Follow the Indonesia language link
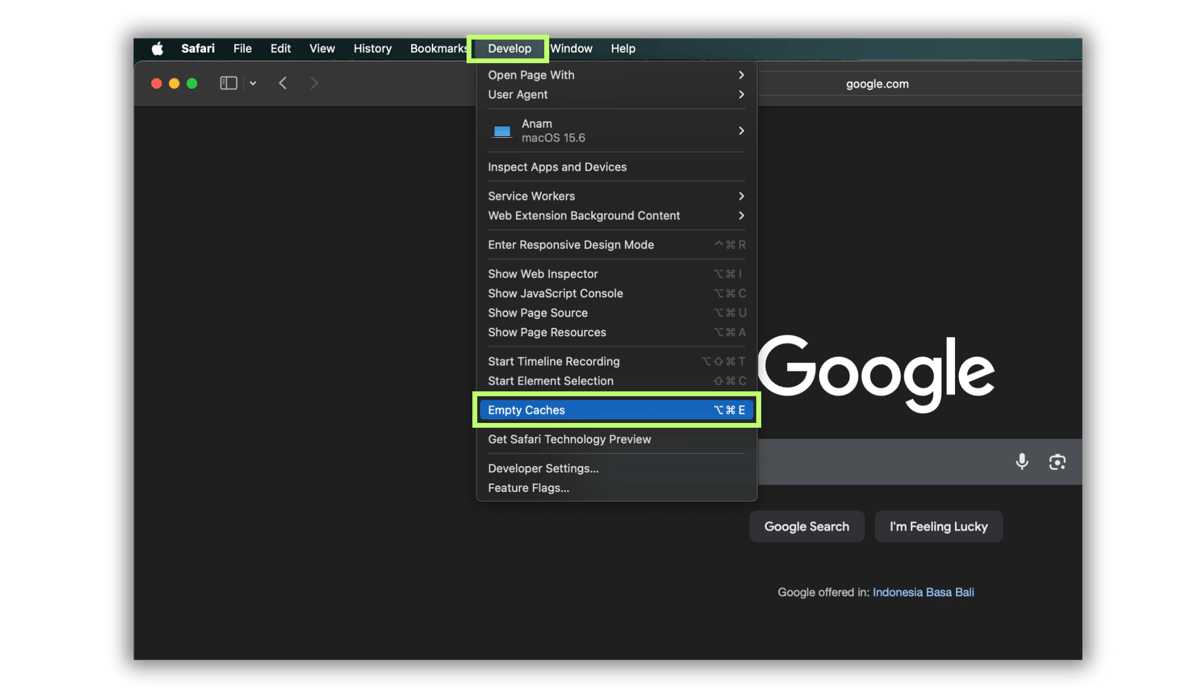 (896, 592)
